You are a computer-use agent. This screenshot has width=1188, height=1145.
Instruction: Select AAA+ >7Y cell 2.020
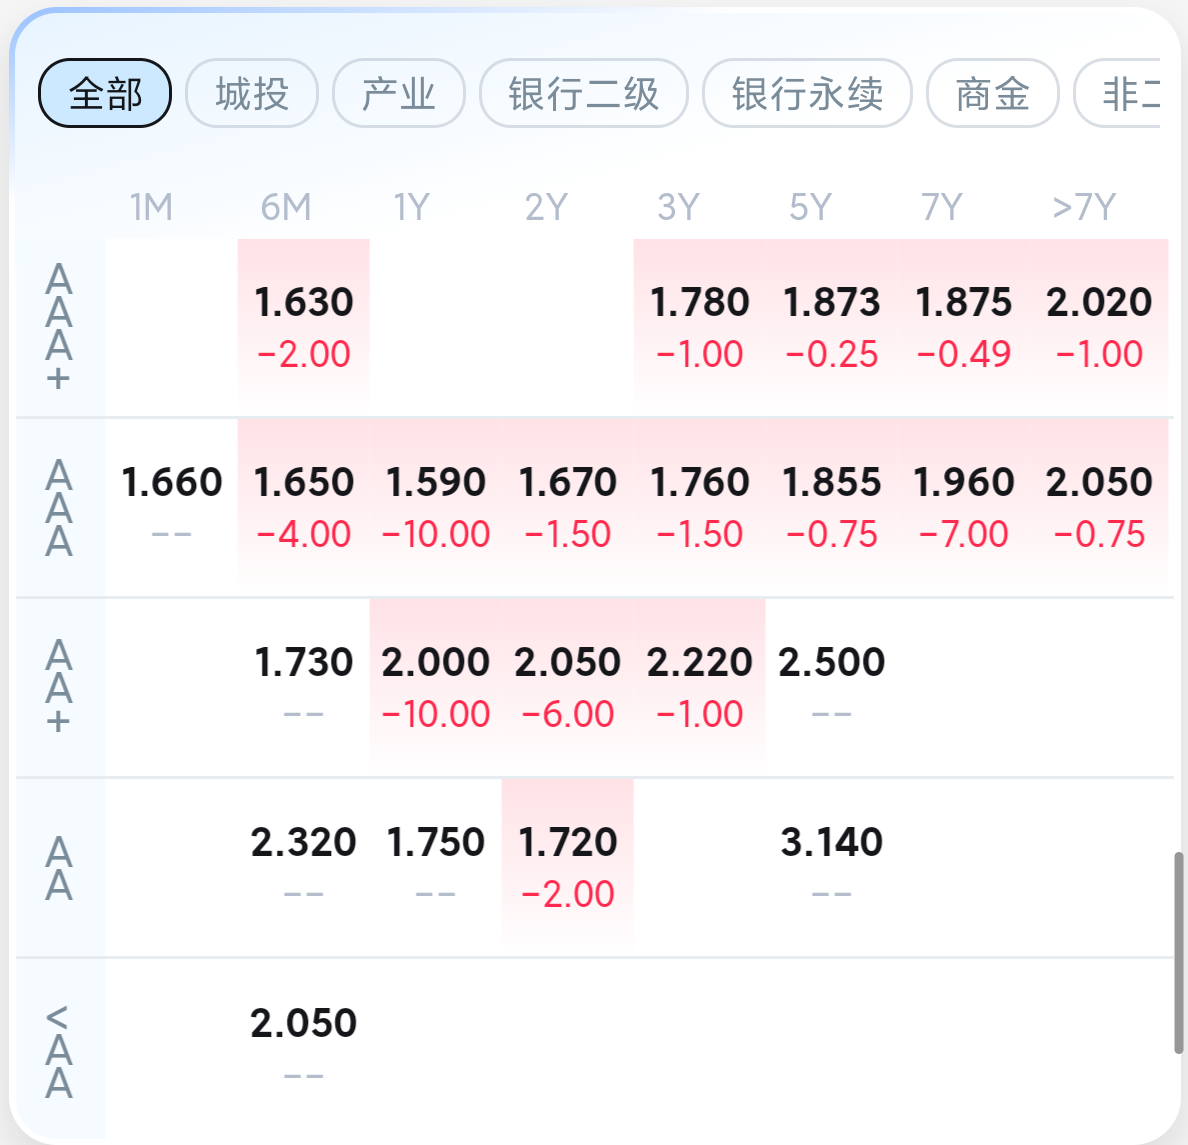click(1099, 327)
